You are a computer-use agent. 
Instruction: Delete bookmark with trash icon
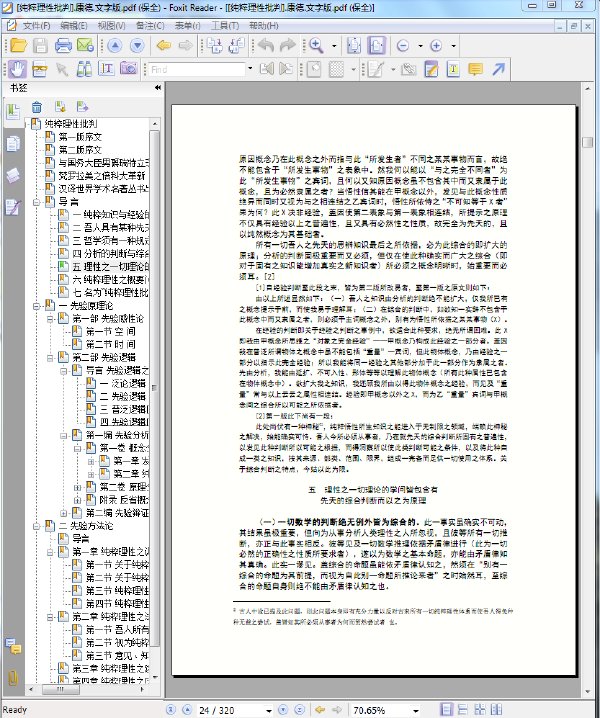(37, 107)
